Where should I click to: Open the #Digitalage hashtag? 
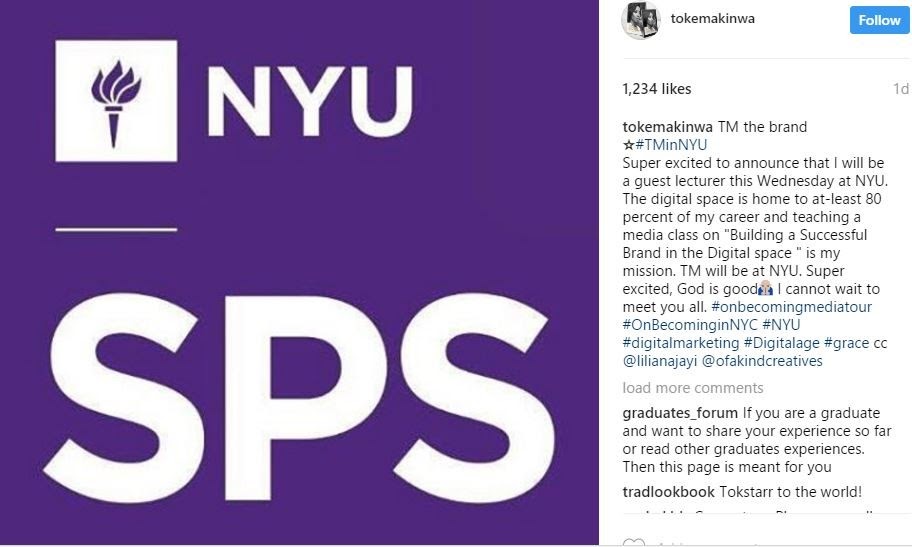point(781,343)
